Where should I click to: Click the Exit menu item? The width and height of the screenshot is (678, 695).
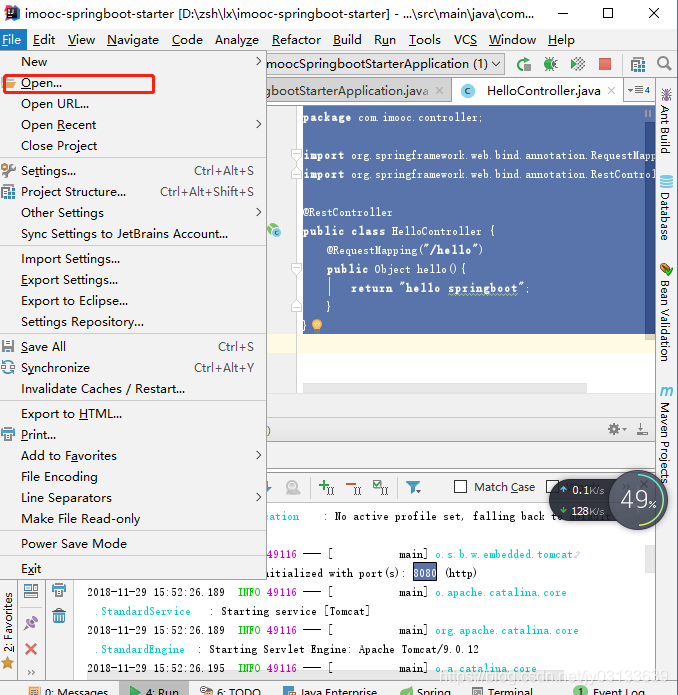coord(133,569)
